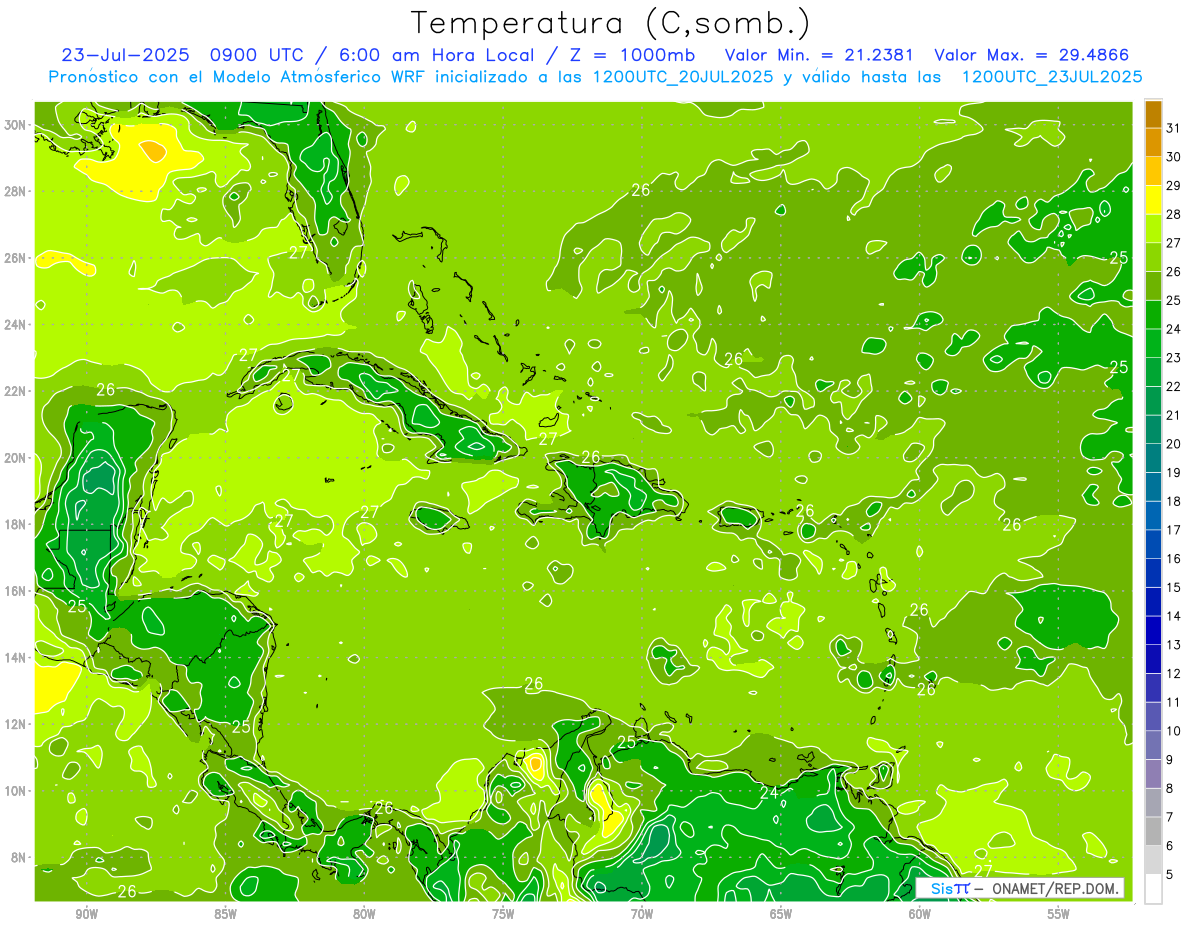Click the yellow swatch between 28 and 29
Viewport: 1200px width, 927px height.
click(x=1153, y=200)
